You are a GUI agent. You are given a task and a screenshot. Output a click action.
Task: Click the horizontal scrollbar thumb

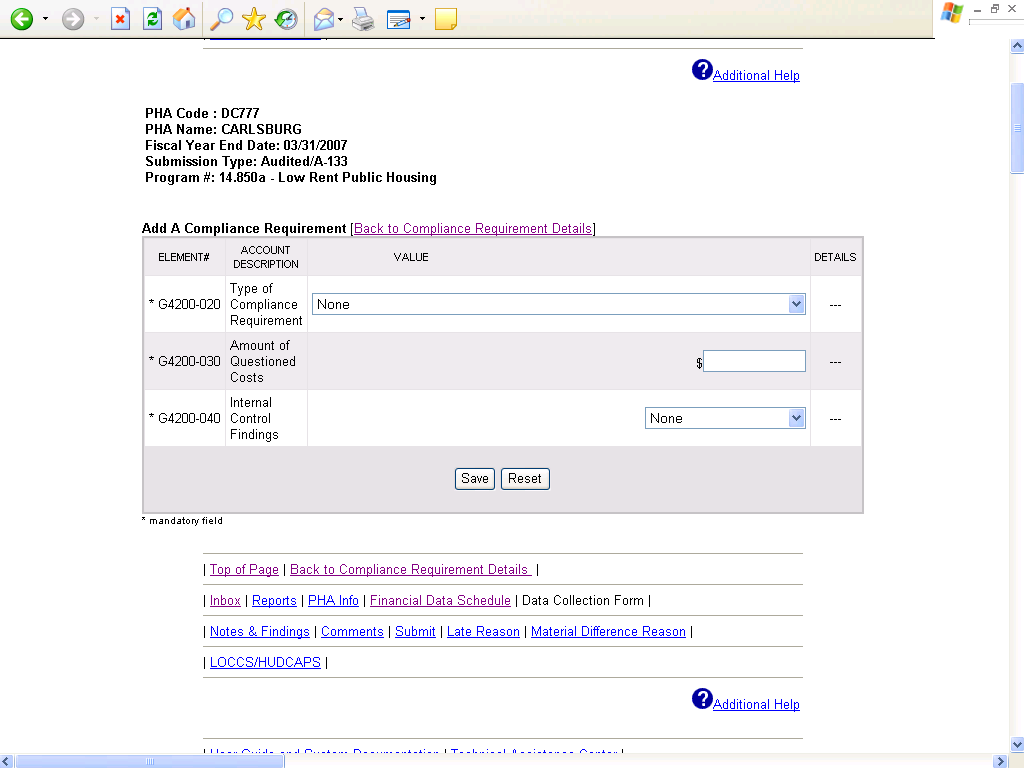(x=150, y=761)
